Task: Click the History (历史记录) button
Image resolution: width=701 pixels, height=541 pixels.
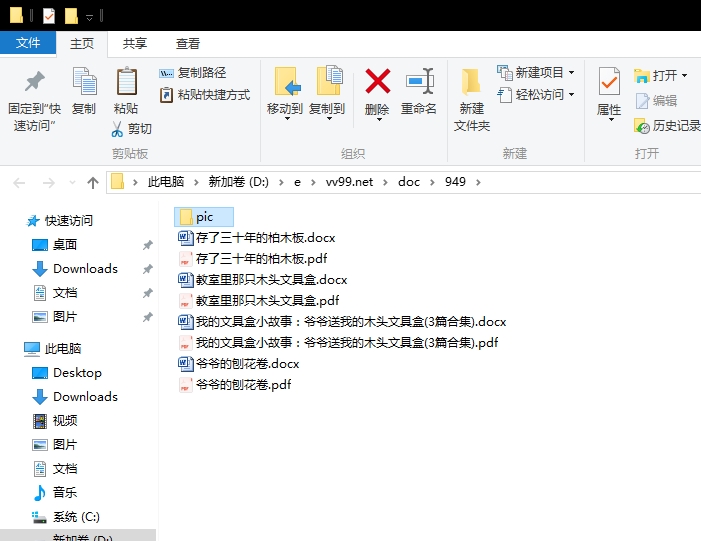Action: tap(667, 126)
